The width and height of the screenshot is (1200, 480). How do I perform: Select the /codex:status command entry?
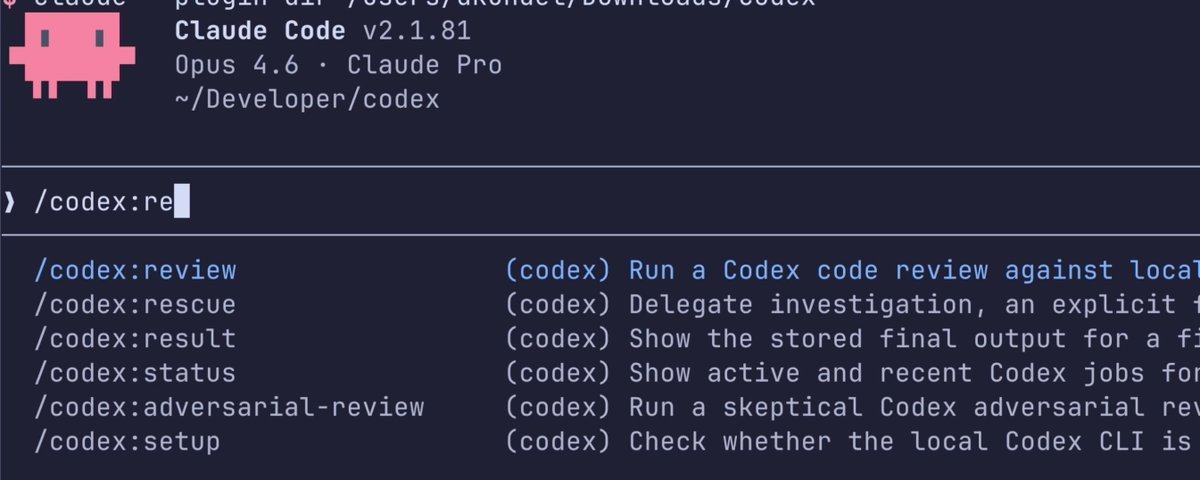[x=135, y=373]
